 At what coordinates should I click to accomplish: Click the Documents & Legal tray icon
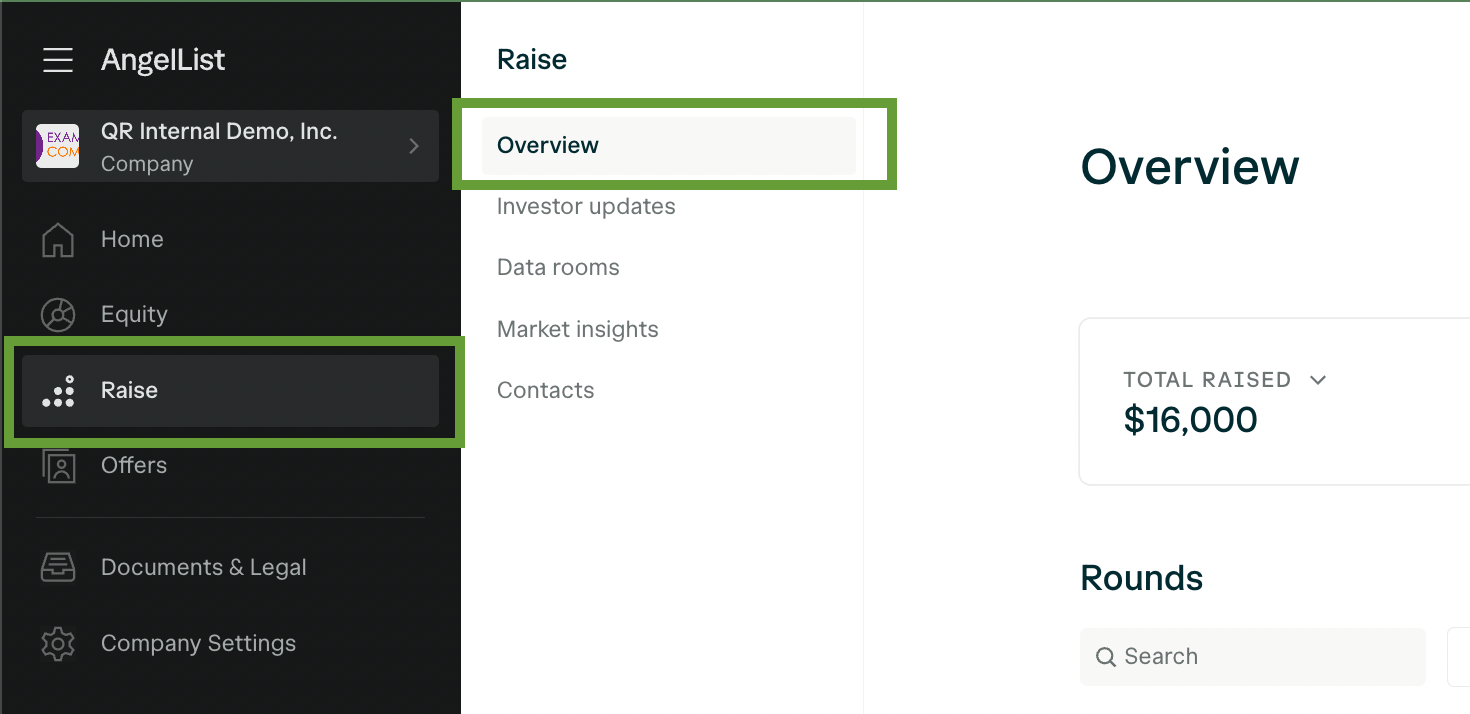click(x=58, y=567)
